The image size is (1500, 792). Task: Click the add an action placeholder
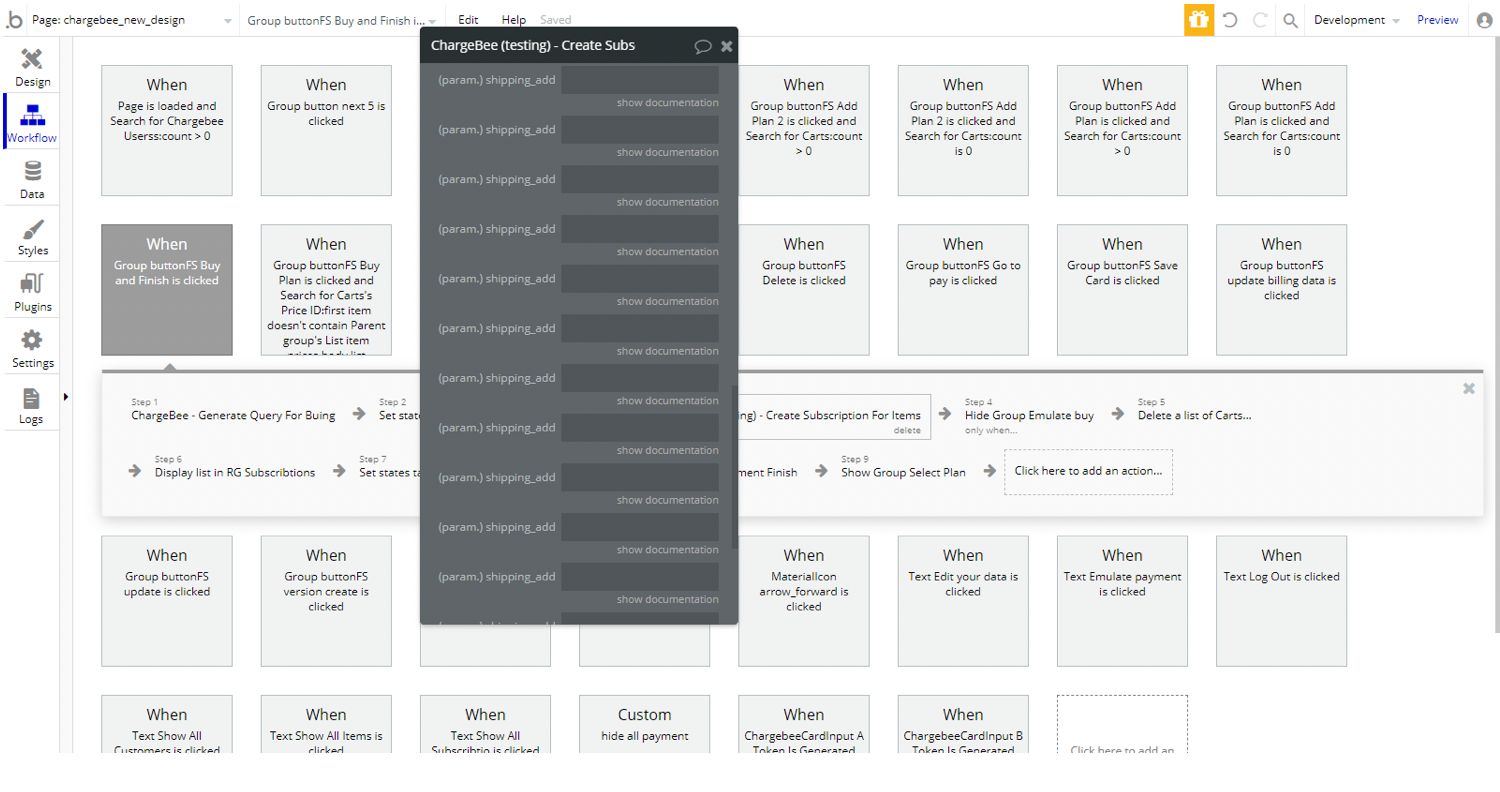(x=1088, y=472)
